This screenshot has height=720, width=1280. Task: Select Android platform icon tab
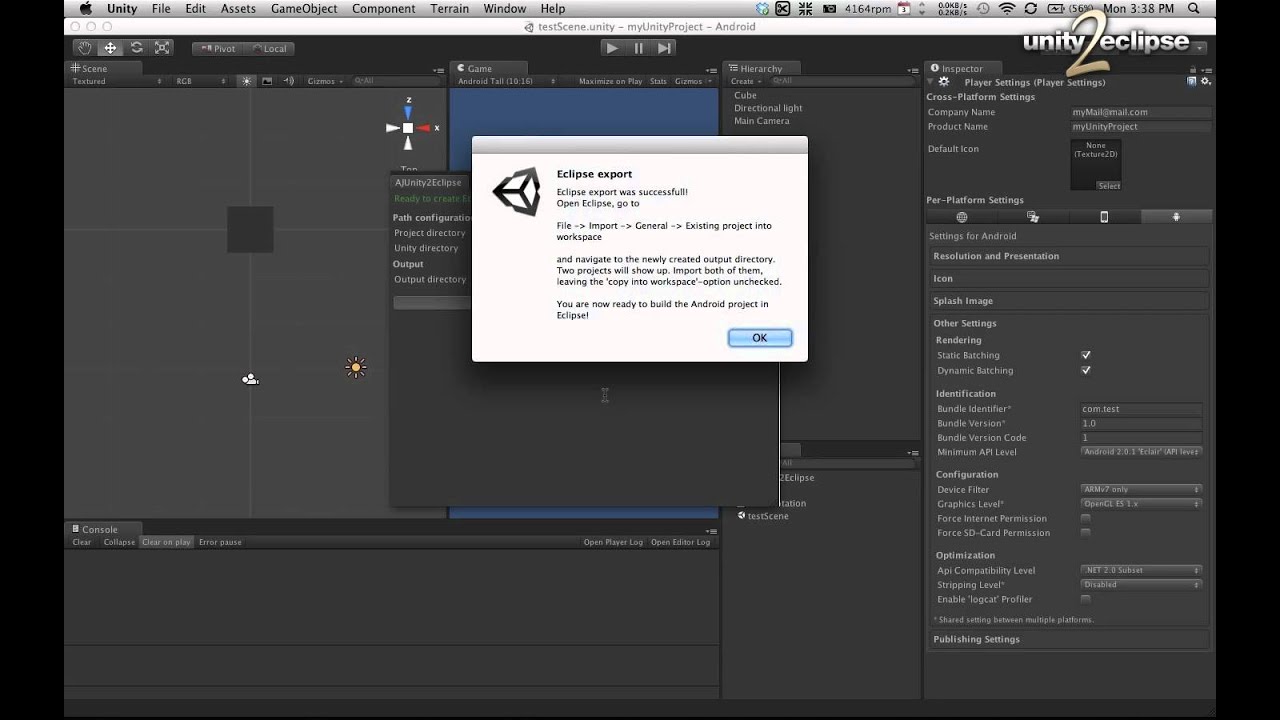pos(1176,217)
